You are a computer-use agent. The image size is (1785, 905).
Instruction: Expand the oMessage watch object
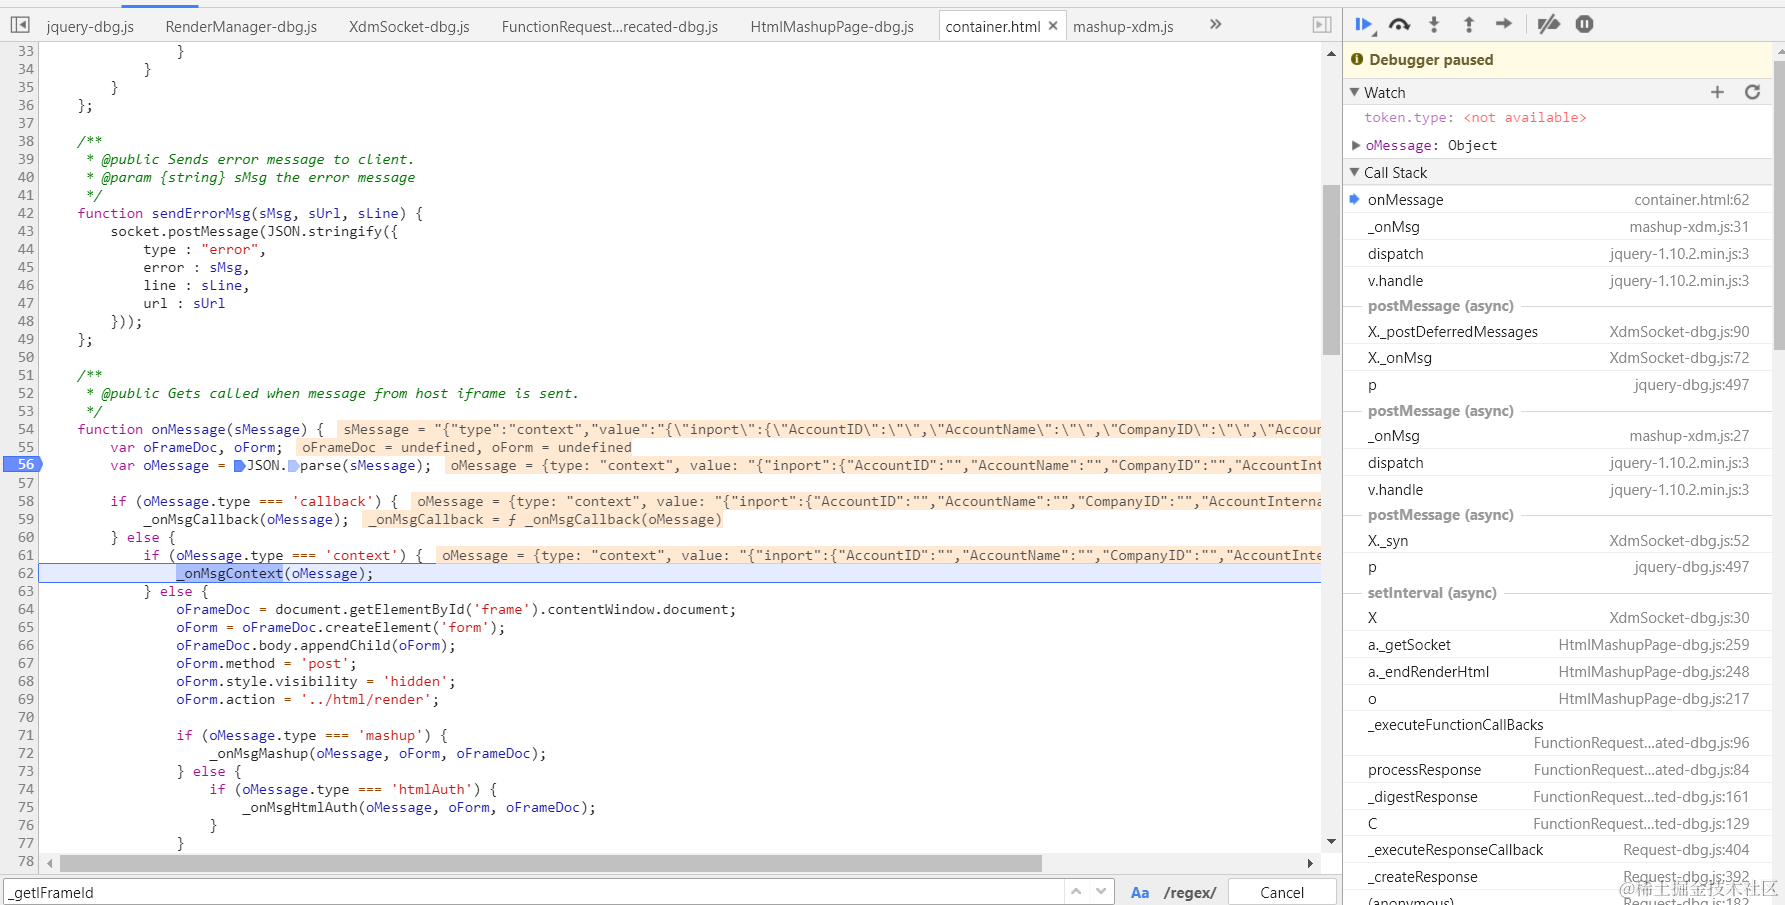tap(1356, 145)
